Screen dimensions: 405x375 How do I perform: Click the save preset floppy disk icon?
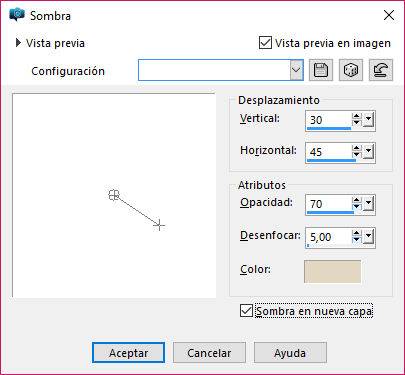point(321,70)
